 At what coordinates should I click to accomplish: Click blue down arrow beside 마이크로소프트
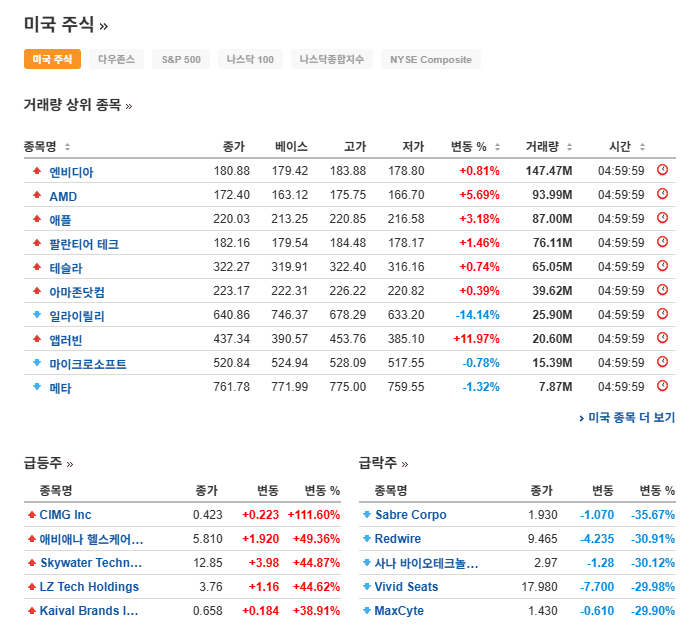[37, 362]
